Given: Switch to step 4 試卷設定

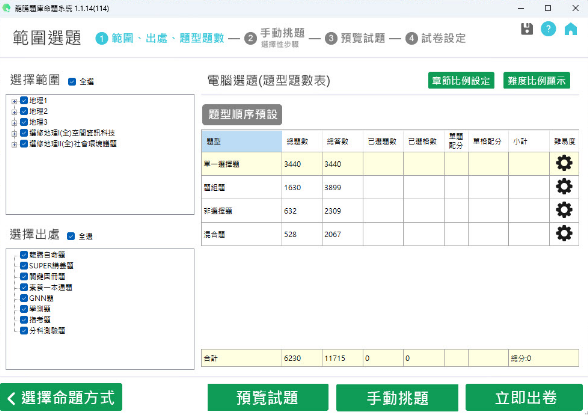Looking at the screenshot, I should coord(435,38).
